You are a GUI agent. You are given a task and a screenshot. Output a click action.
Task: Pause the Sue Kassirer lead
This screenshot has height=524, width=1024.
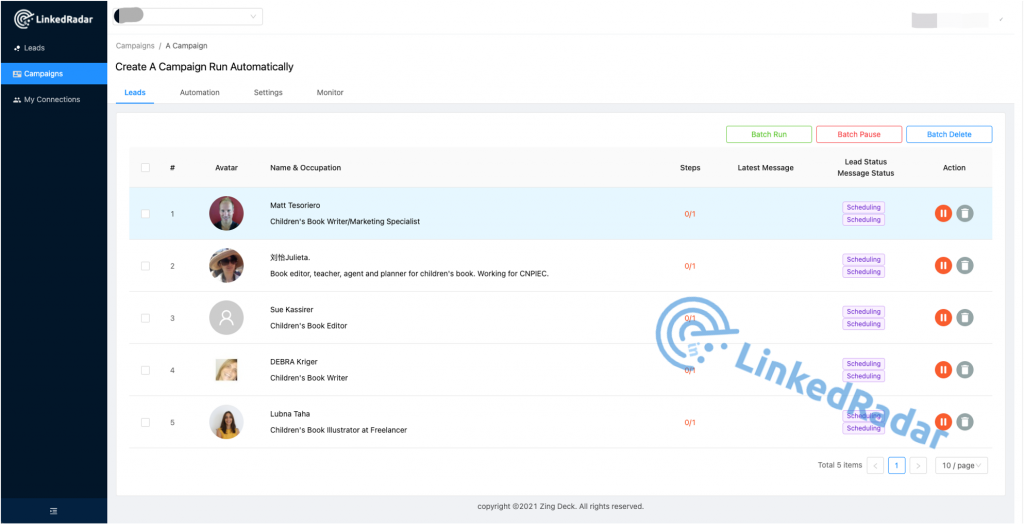click(x=943, y=318)
